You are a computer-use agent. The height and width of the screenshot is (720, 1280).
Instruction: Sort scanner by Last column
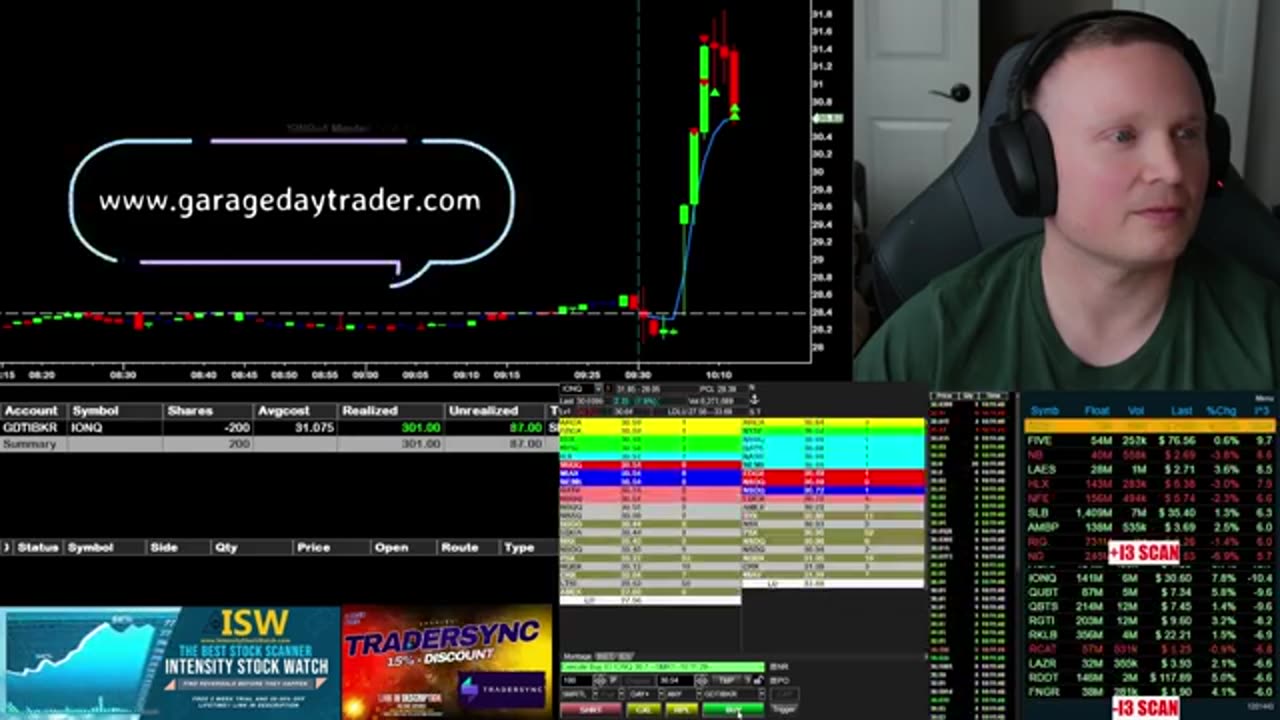(x=1181, y=411)
